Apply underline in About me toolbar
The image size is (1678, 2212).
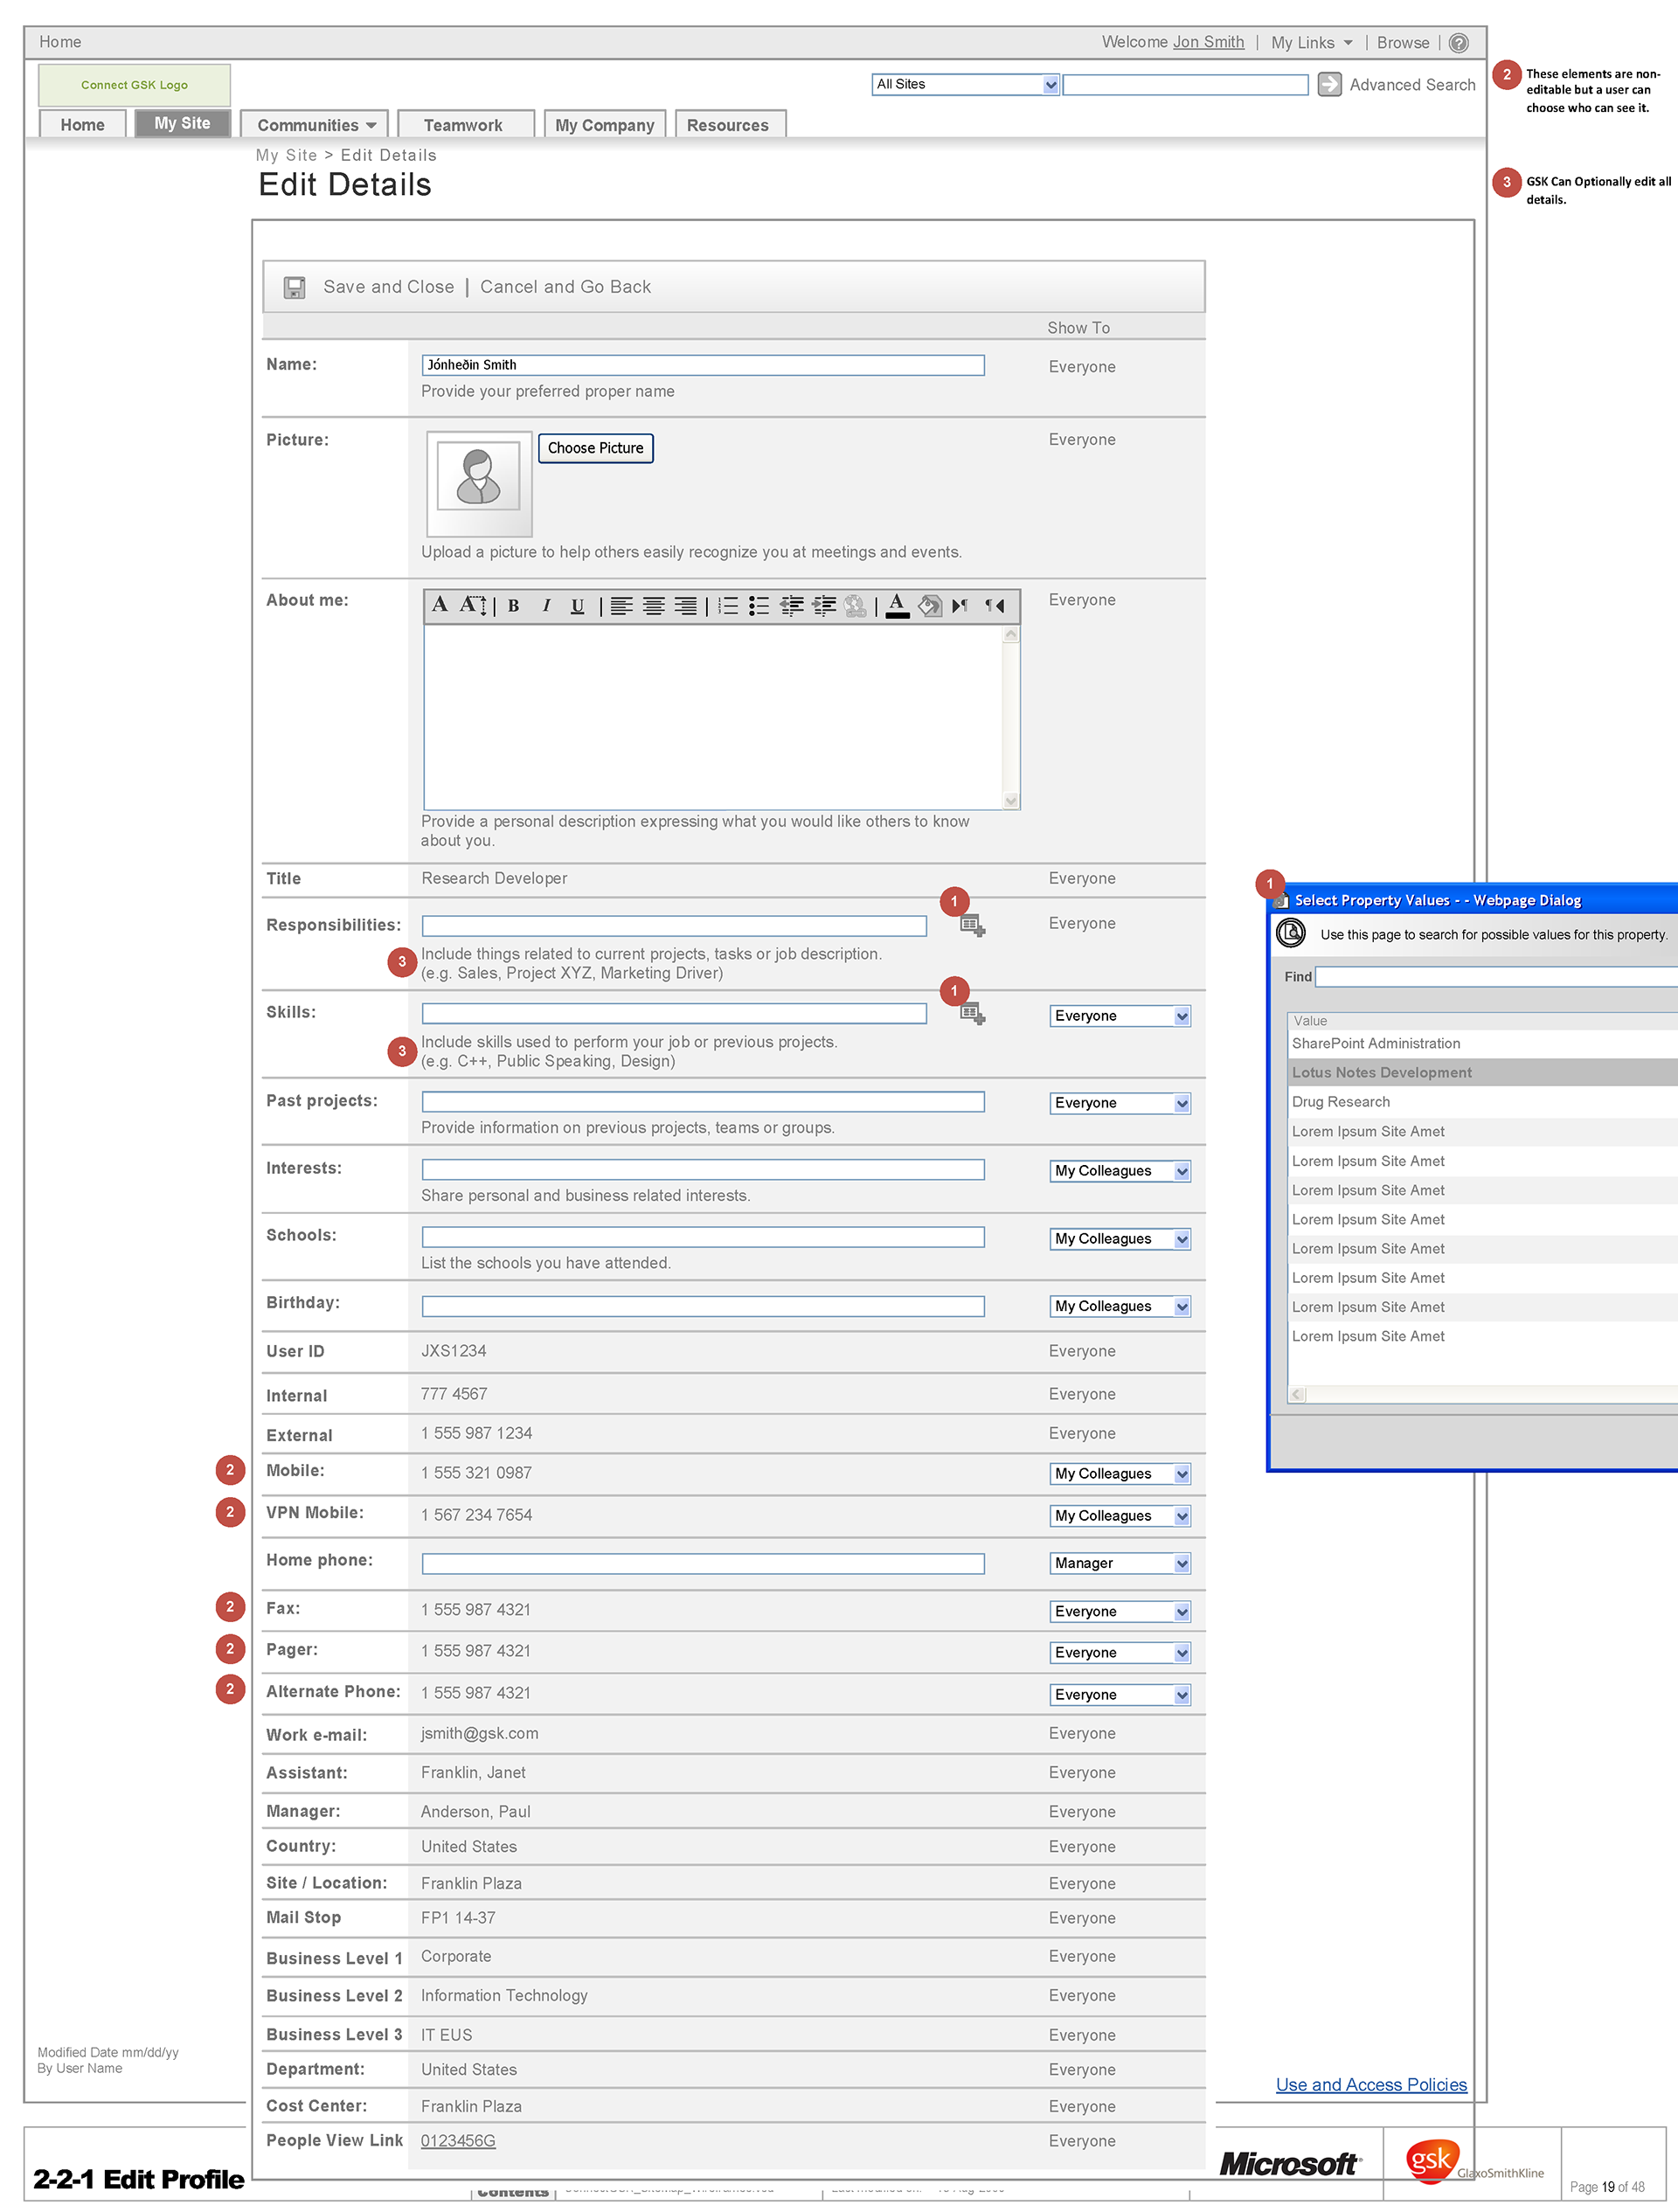click(x=577, y=605)
